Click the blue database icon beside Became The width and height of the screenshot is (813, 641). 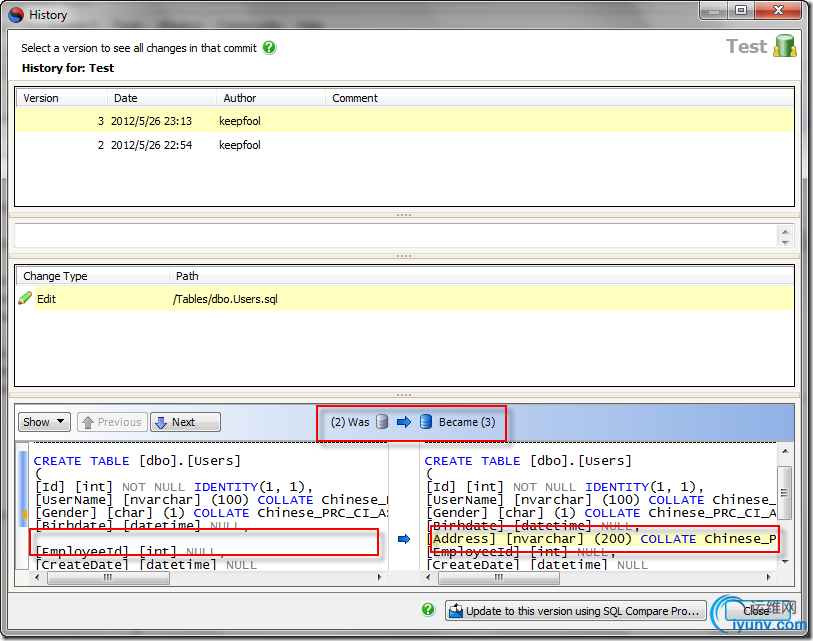point(426,422)
